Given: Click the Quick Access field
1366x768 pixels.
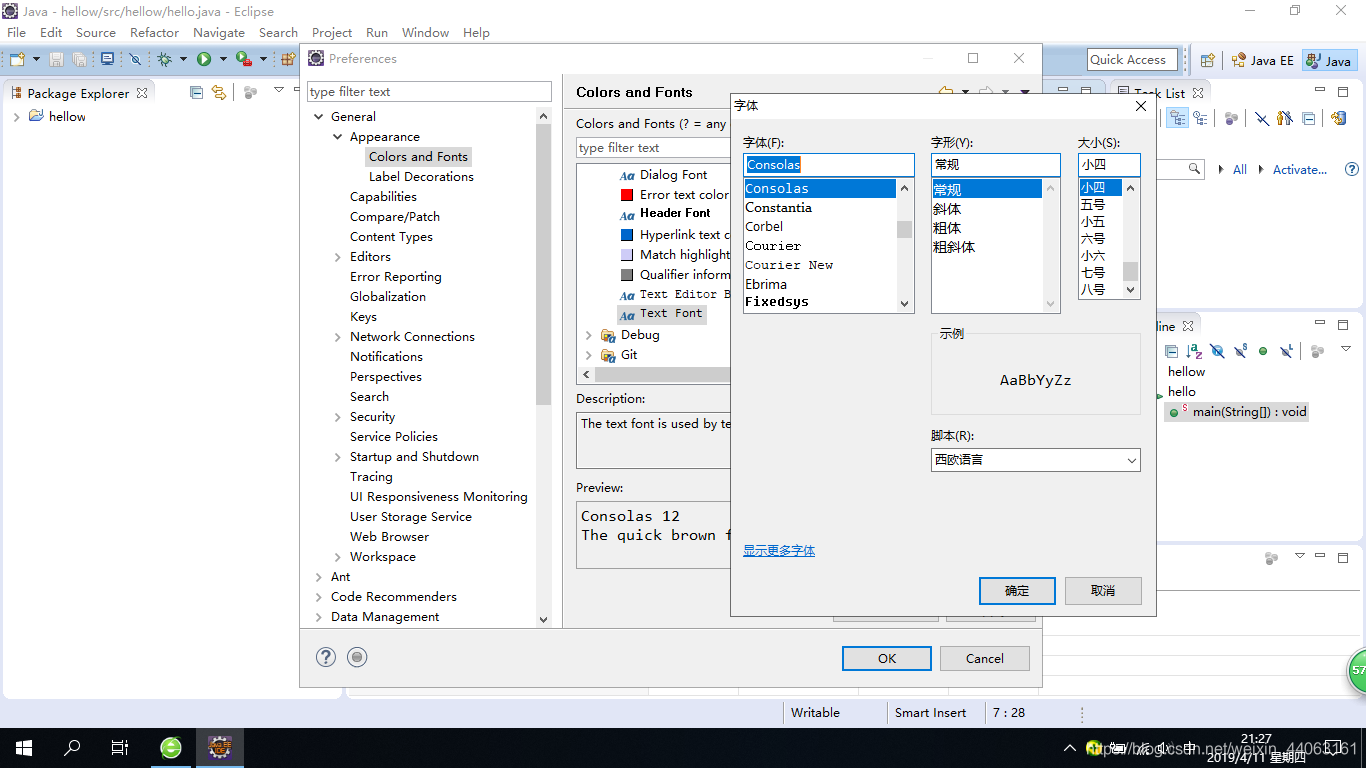Looking at the screenshot, I should pyautogui.click(x=1132, y=60).
